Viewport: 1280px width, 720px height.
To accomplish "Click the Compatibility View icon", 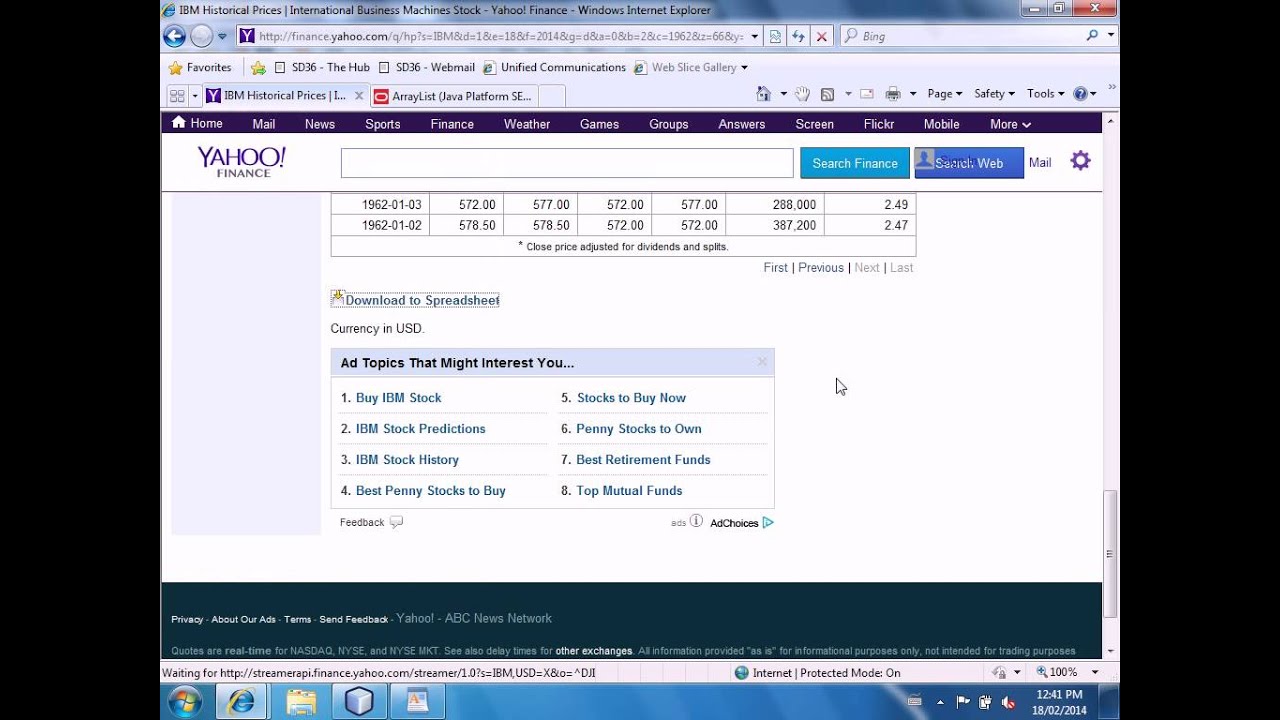I will (775, 36).
